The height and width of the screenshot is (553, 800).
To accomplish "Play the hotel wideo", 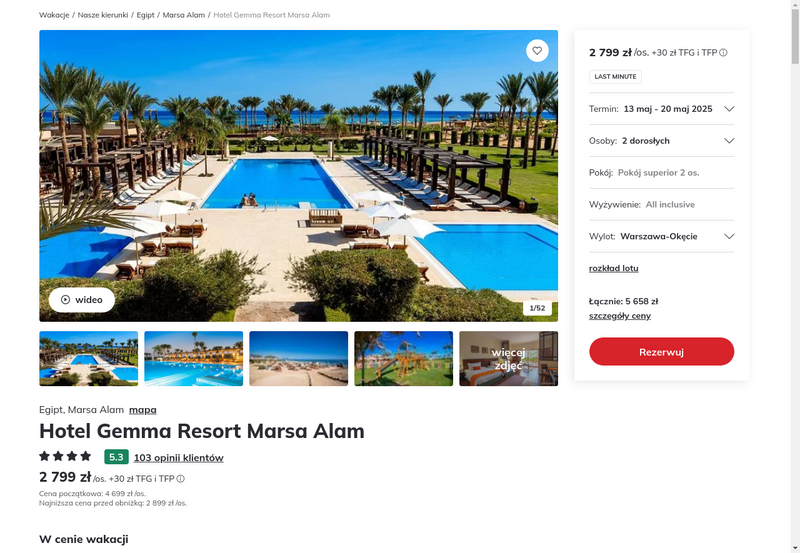I will click(x=82, y=299).
